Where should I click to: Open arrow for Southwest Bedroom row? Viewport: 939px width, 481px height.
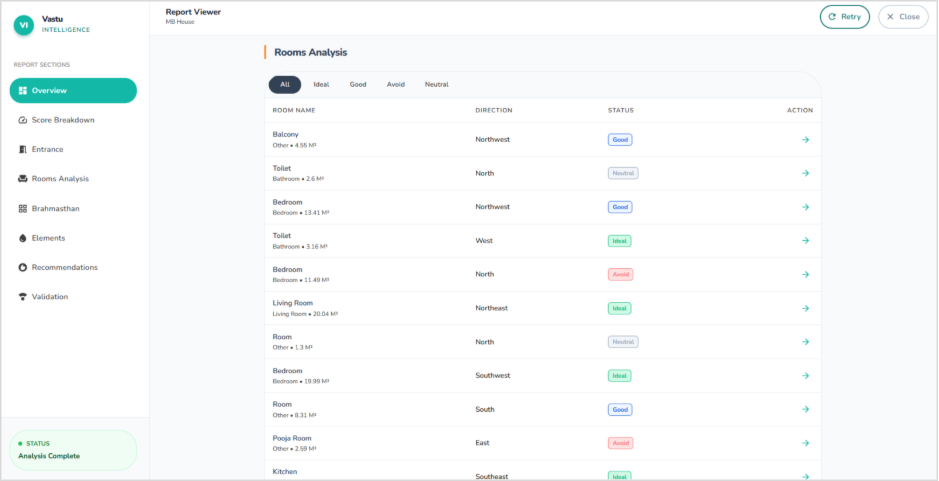[x=805, y=376]
